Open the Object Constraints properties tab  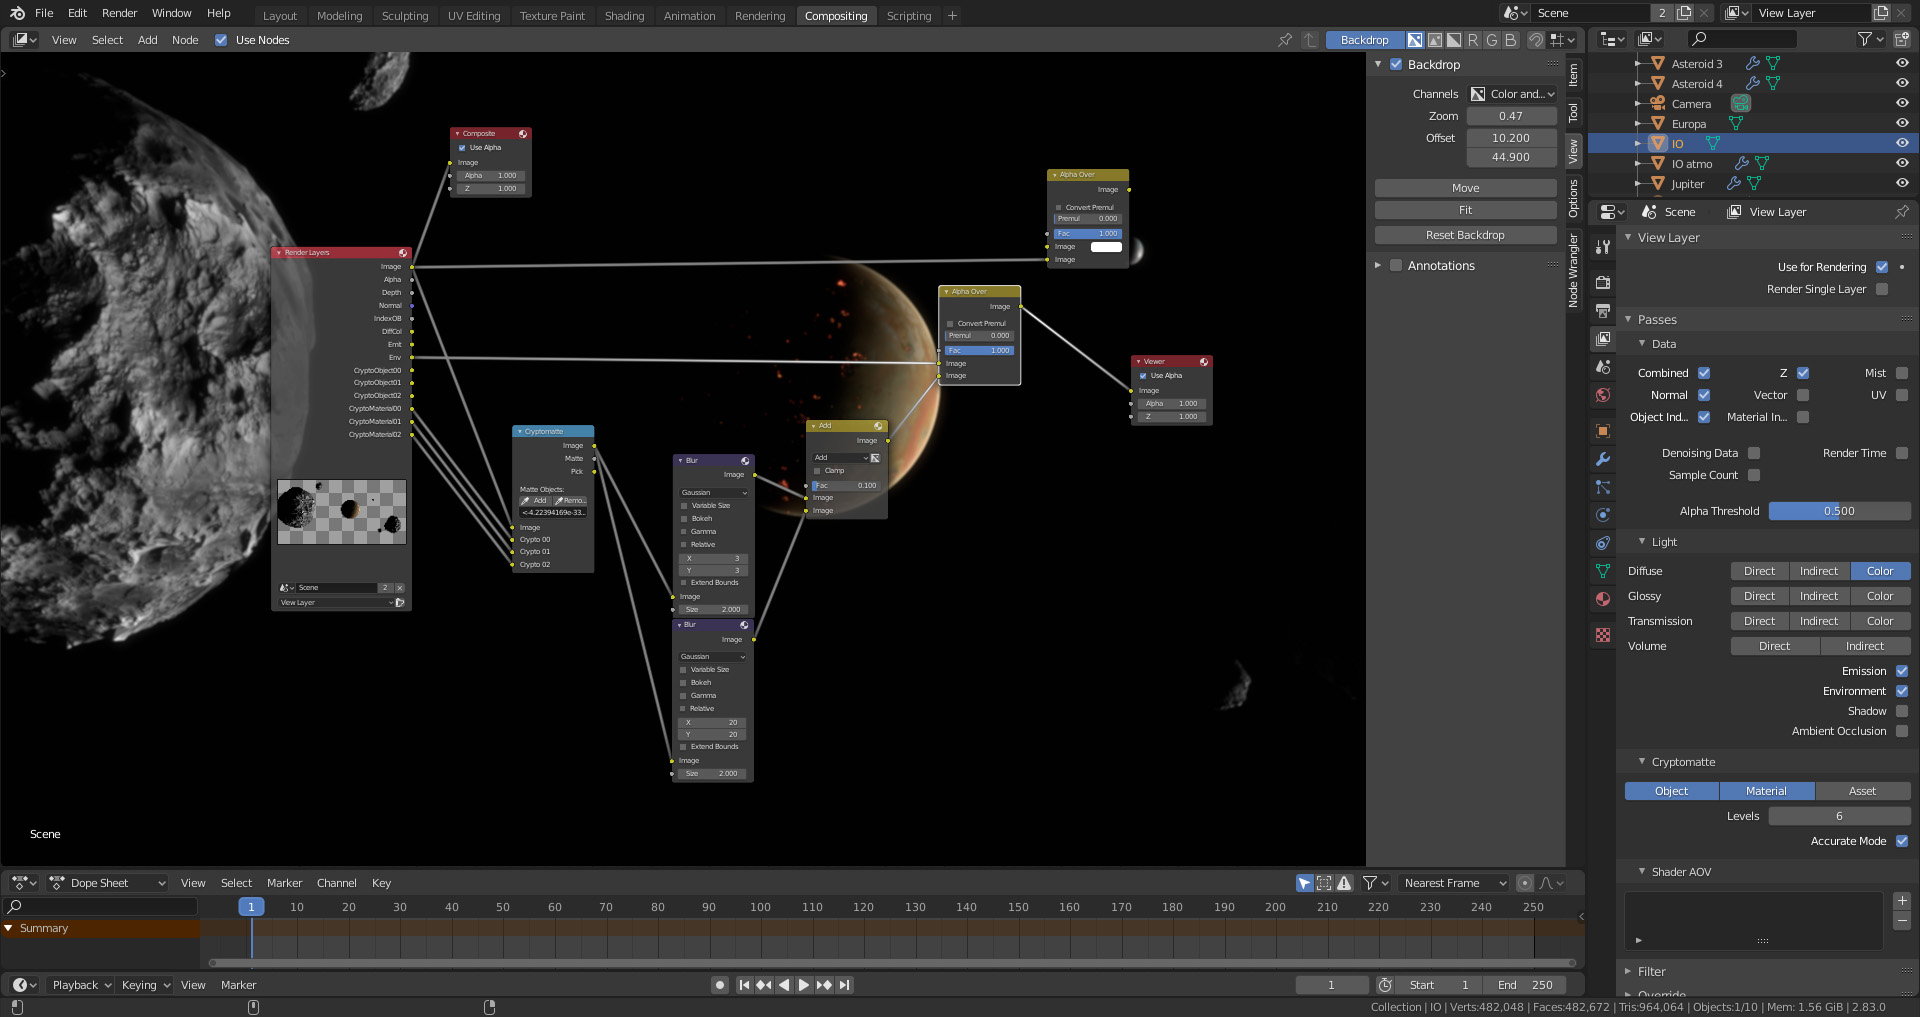point(1603,543)
